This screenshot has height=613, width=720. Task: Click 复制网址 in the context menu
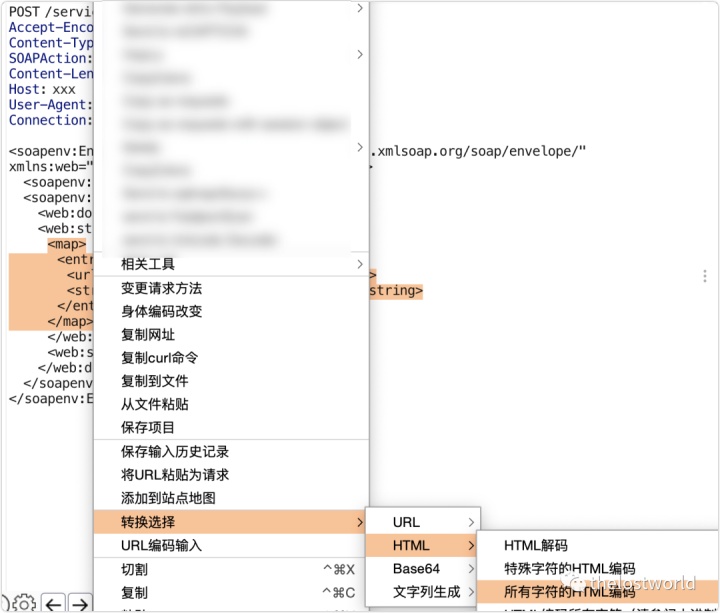coord(231,335)
